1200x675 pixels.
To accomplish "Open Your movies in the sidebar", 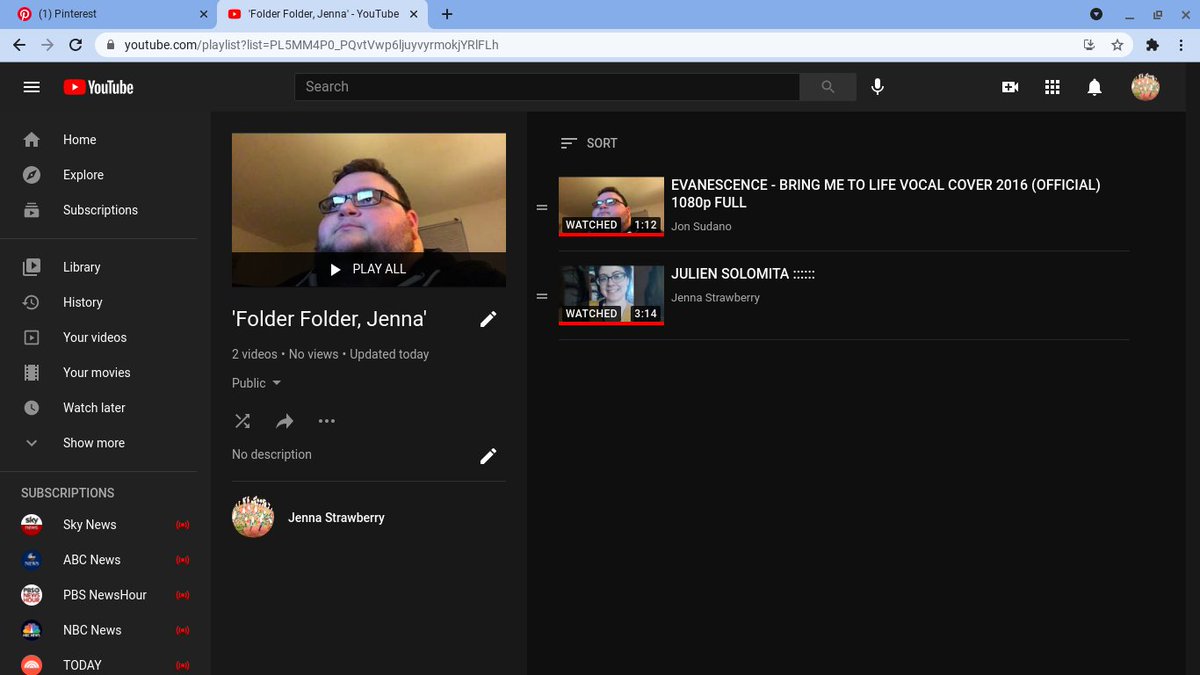I will (x=98, y=372).
